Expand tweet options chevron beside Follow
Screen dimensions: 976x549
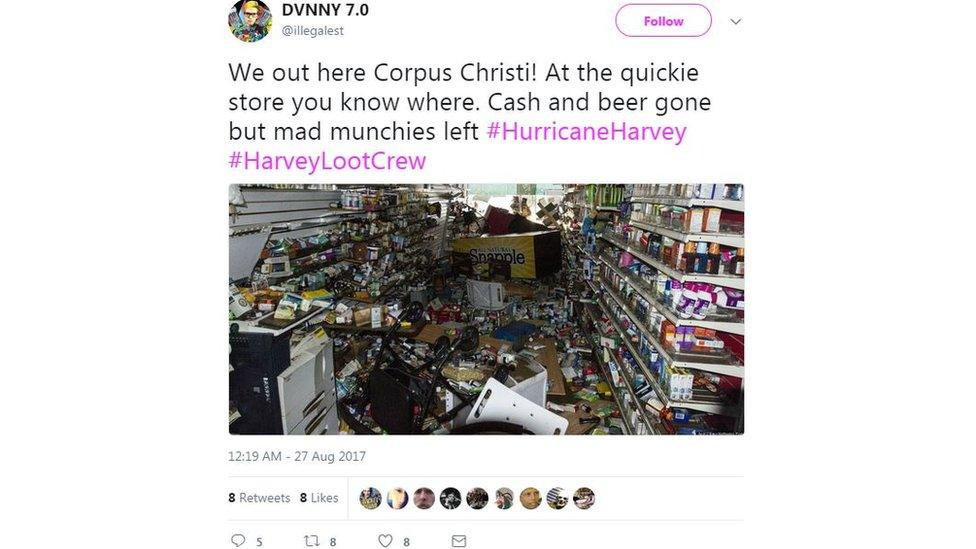coord(736,22)
